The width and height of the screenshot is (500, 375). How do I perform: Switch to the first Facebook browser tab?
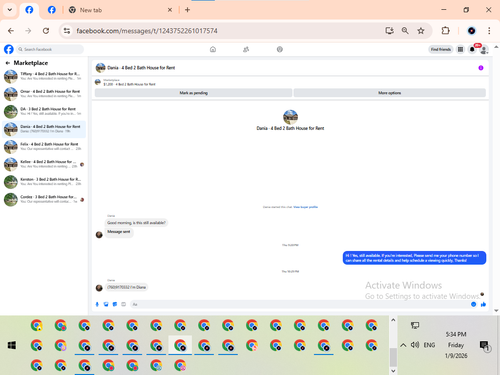[29, 10]
